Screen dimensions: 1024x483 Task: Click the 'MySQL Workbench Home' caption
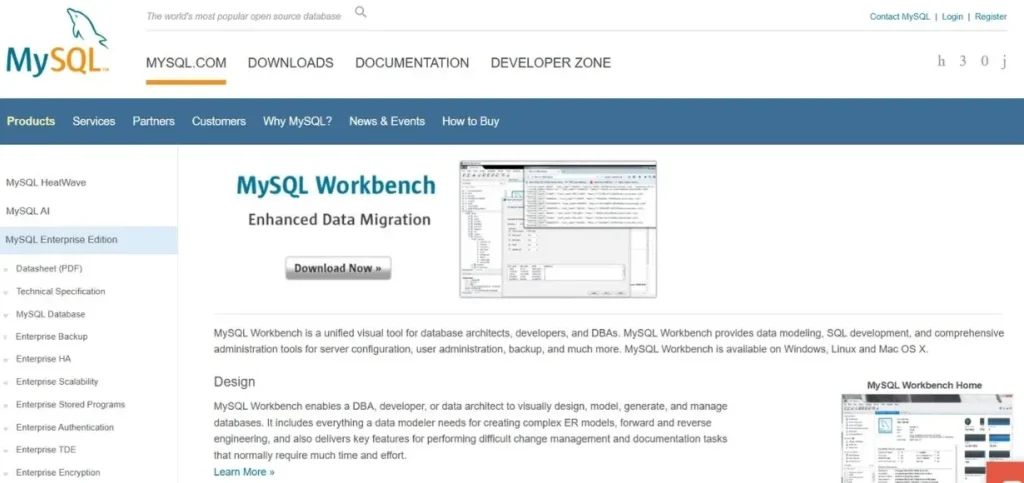point(924,385)
